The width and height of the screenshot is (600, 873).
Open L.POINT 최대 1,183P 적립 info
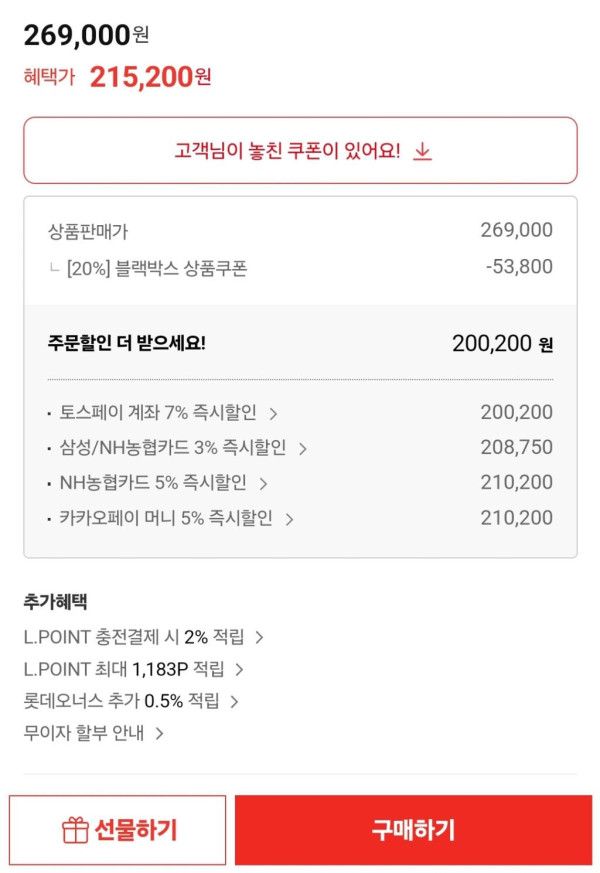tap(124, 669)
